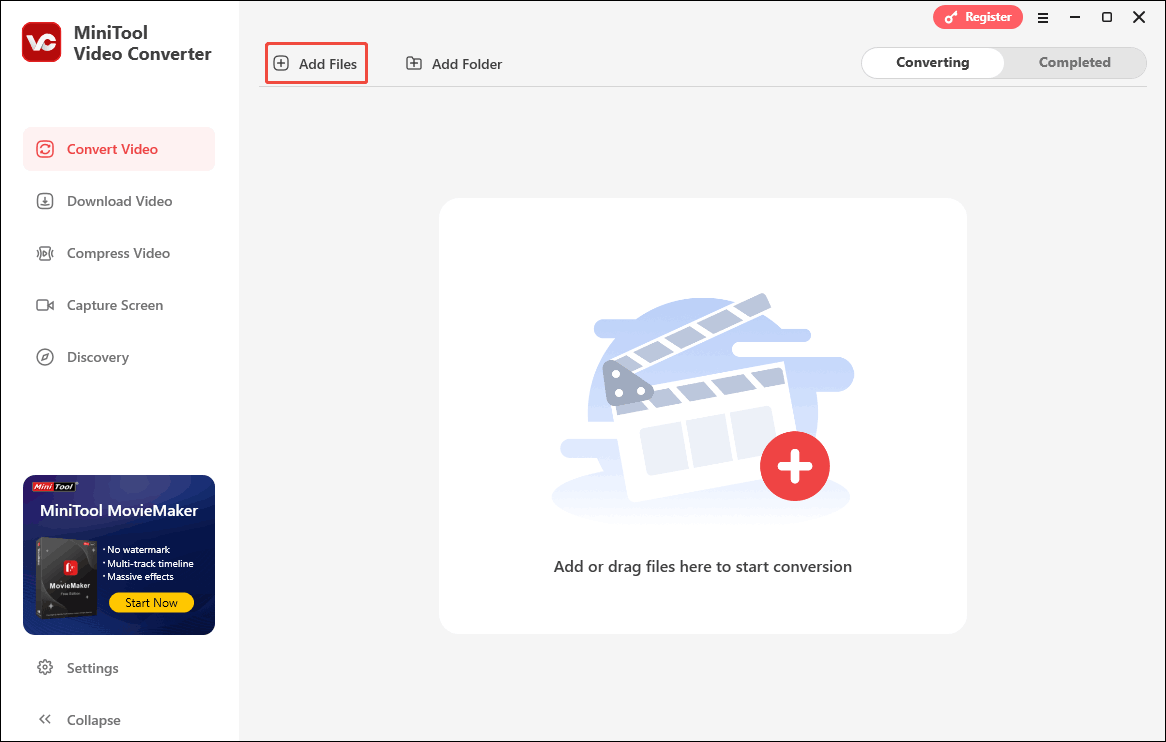Click the Collapse sidebar label
Screen dimensions: 1166x742
(x=94, y=720)
